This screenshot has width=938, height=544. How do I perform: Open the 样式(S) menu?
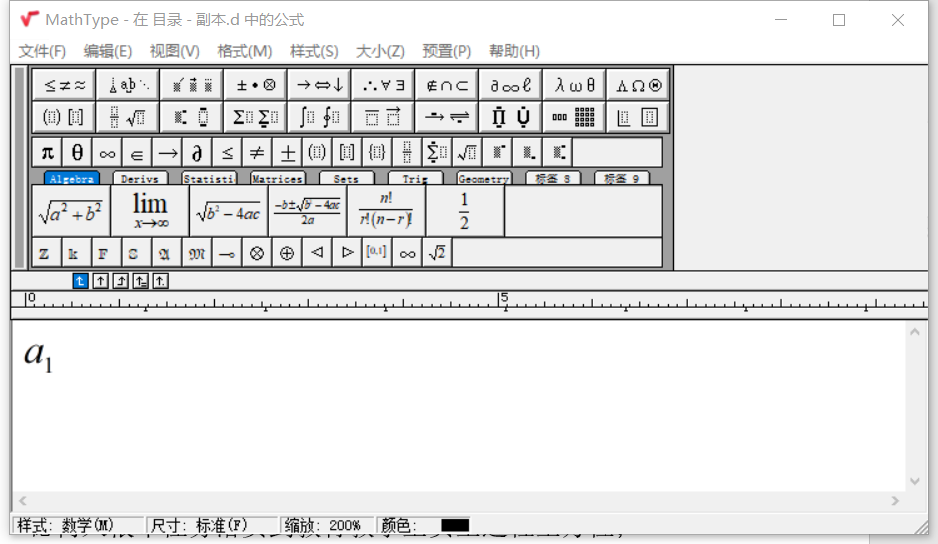pyautogui.click(x=314, y=51)
